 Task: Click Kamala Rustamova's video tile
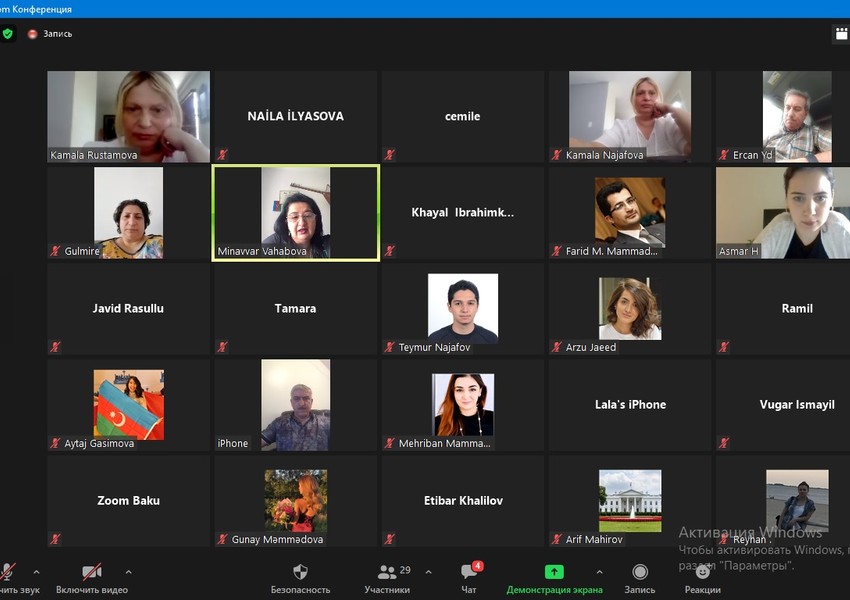tap(128, 116)
